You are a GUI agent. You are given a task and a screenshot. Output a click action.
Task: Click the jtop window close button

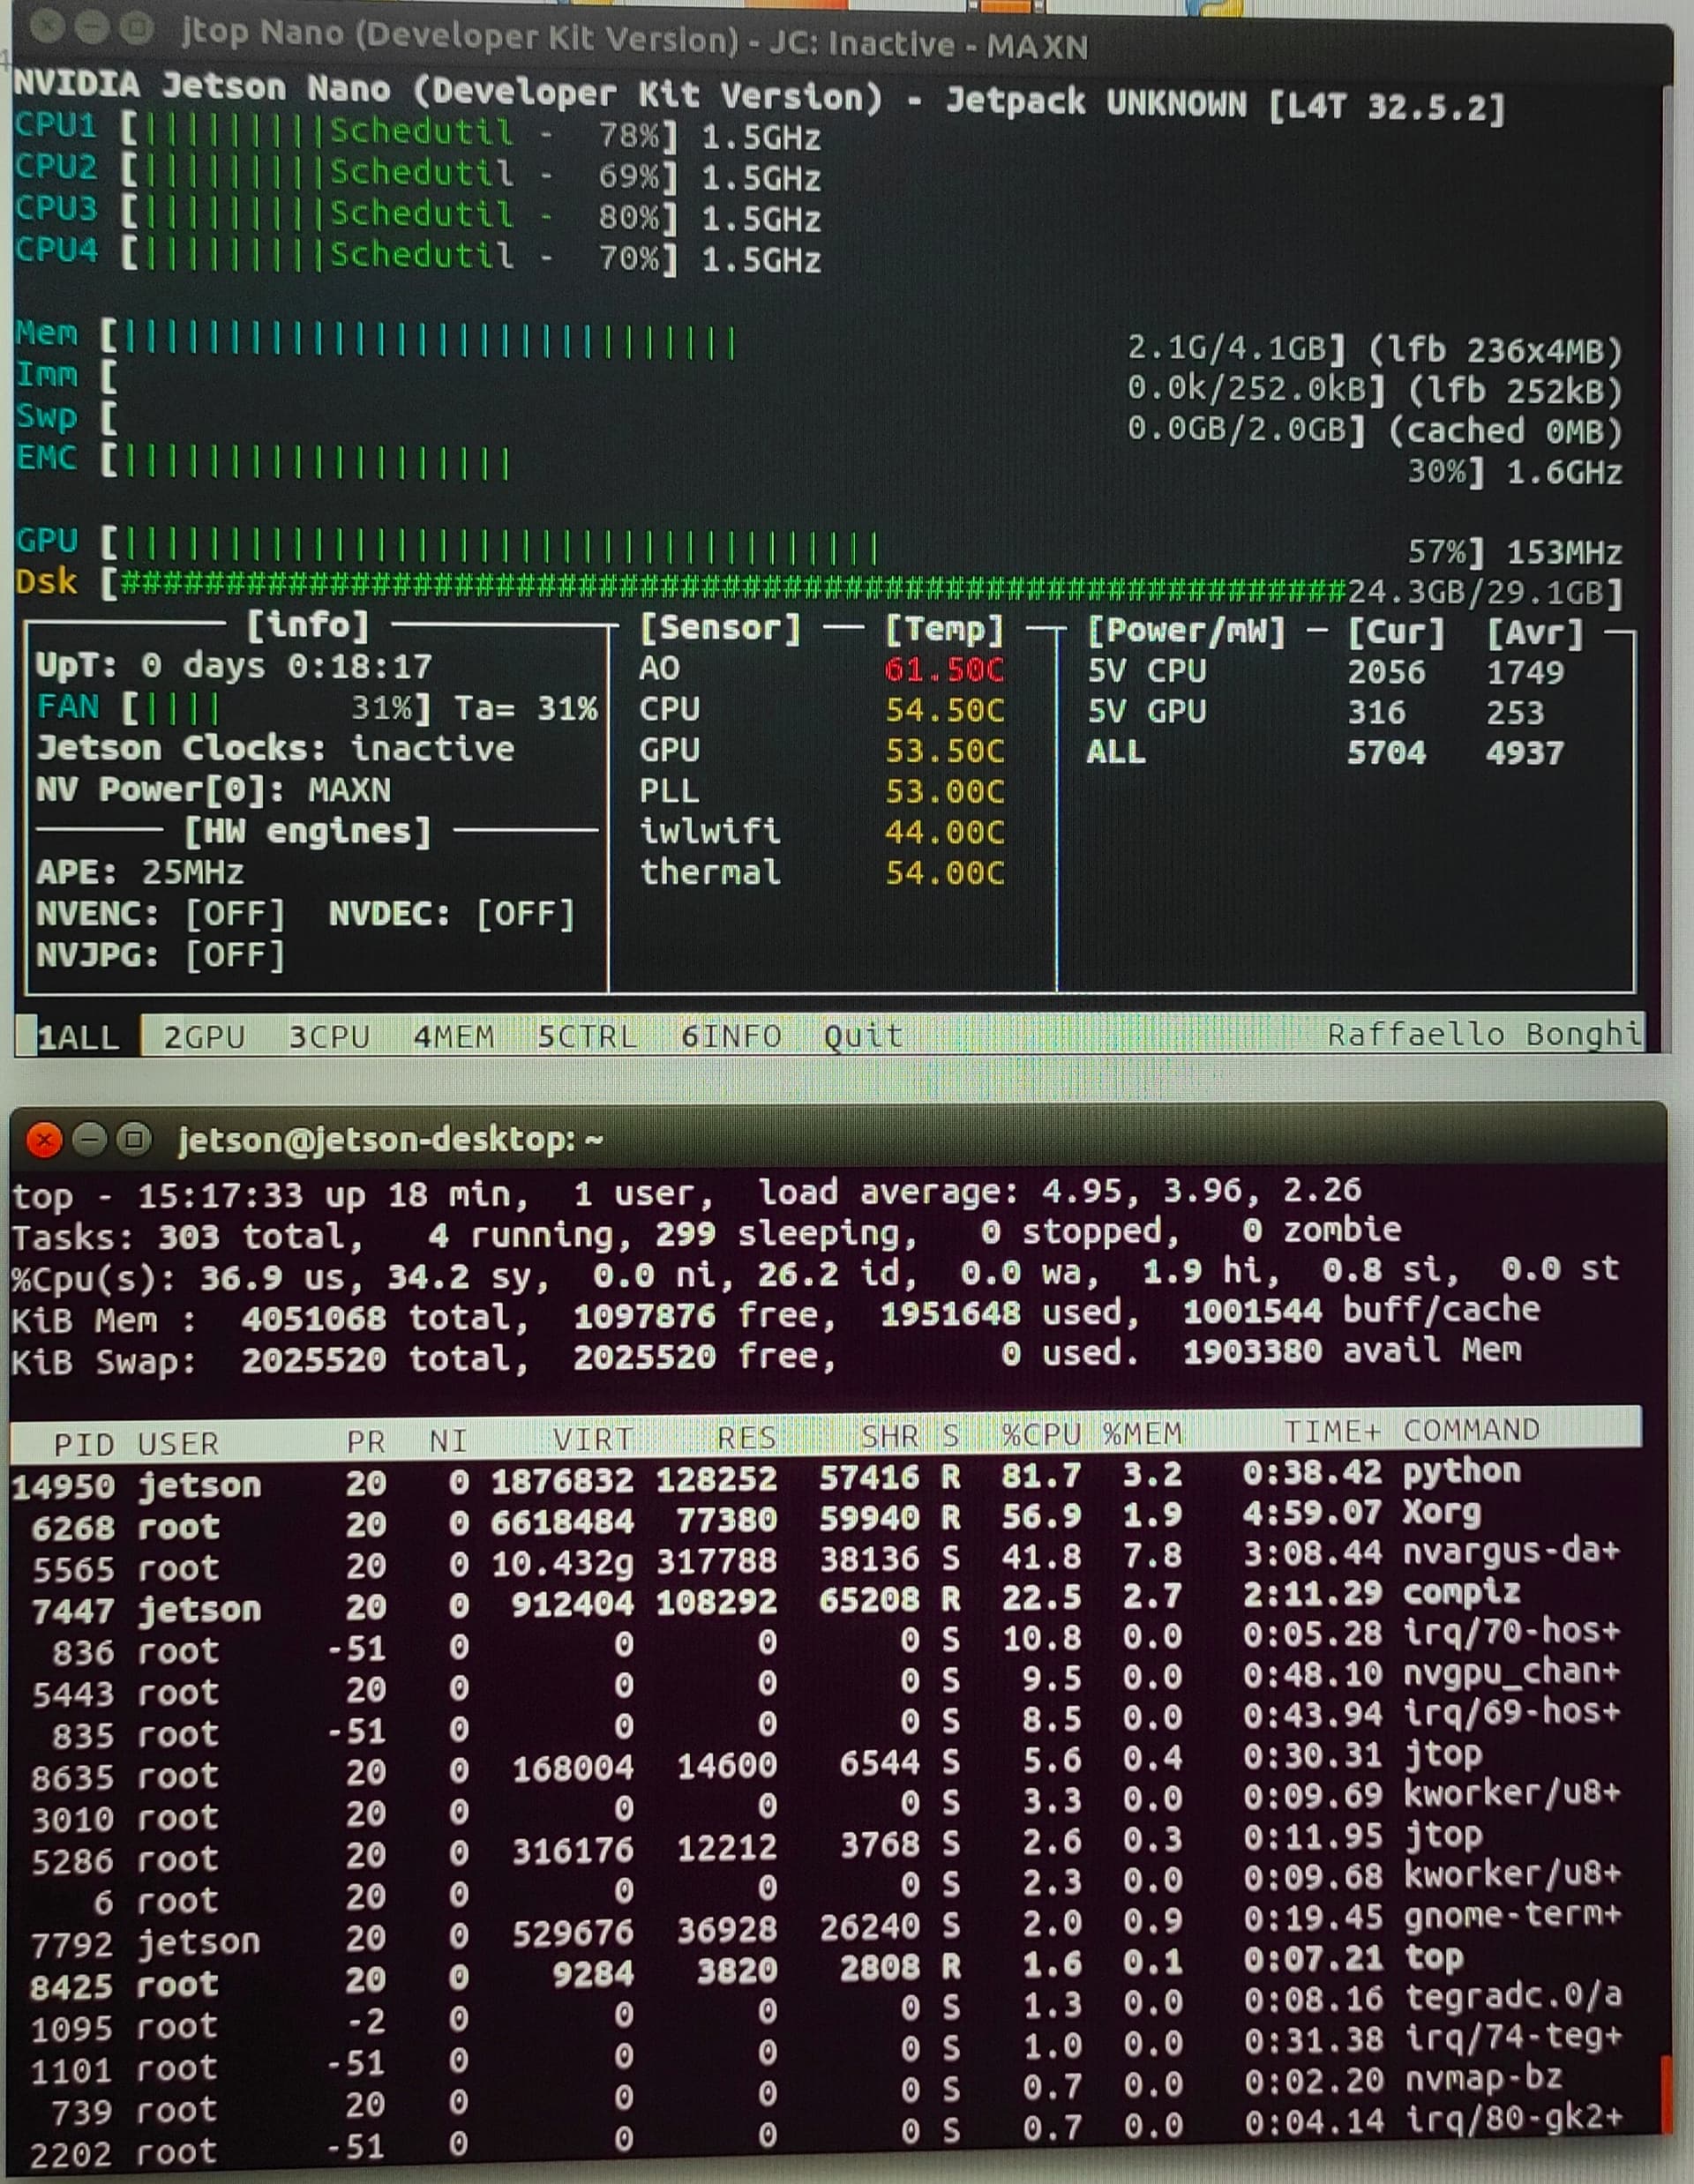[46, 29]
